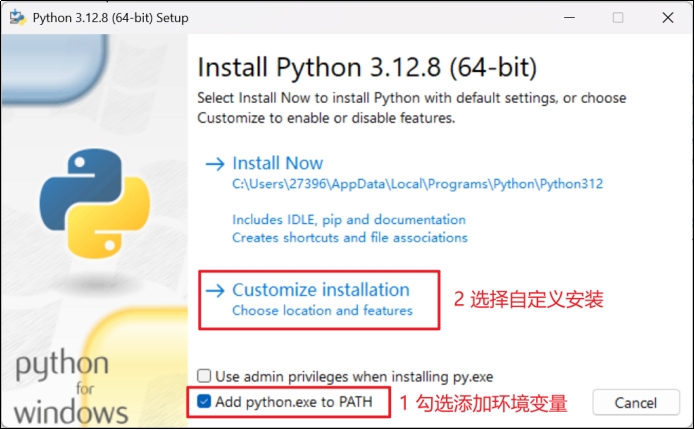Viewport: 695px width, 430px height.
Task: Click the Install Now arrow icon
Action: (x=215, y=164)
